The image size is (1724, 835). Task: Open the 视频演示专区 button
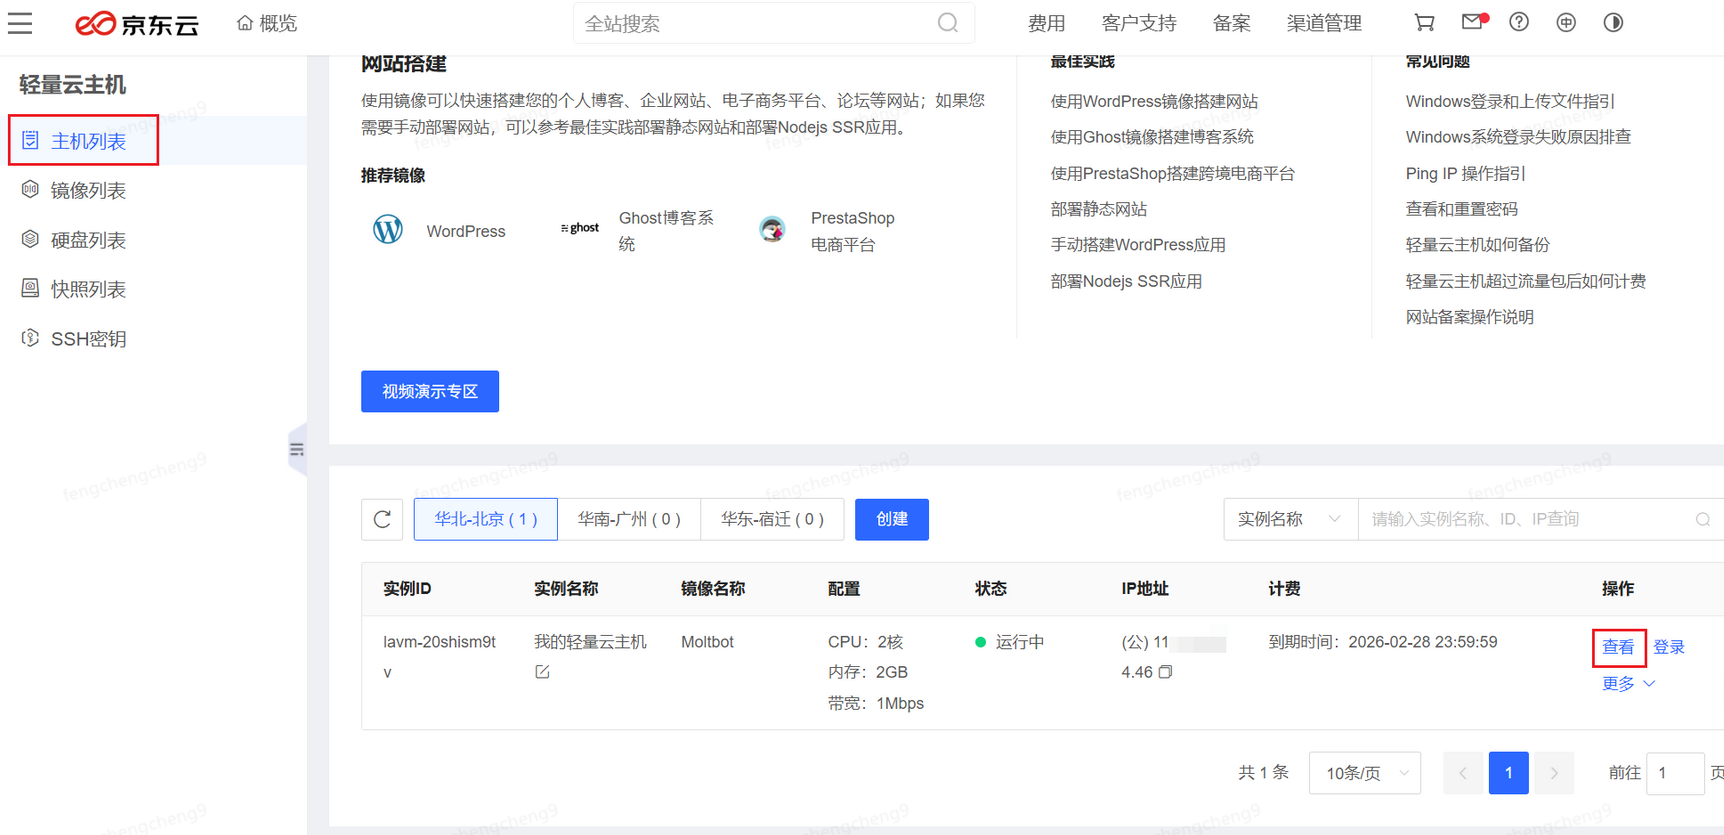(430, 391)
